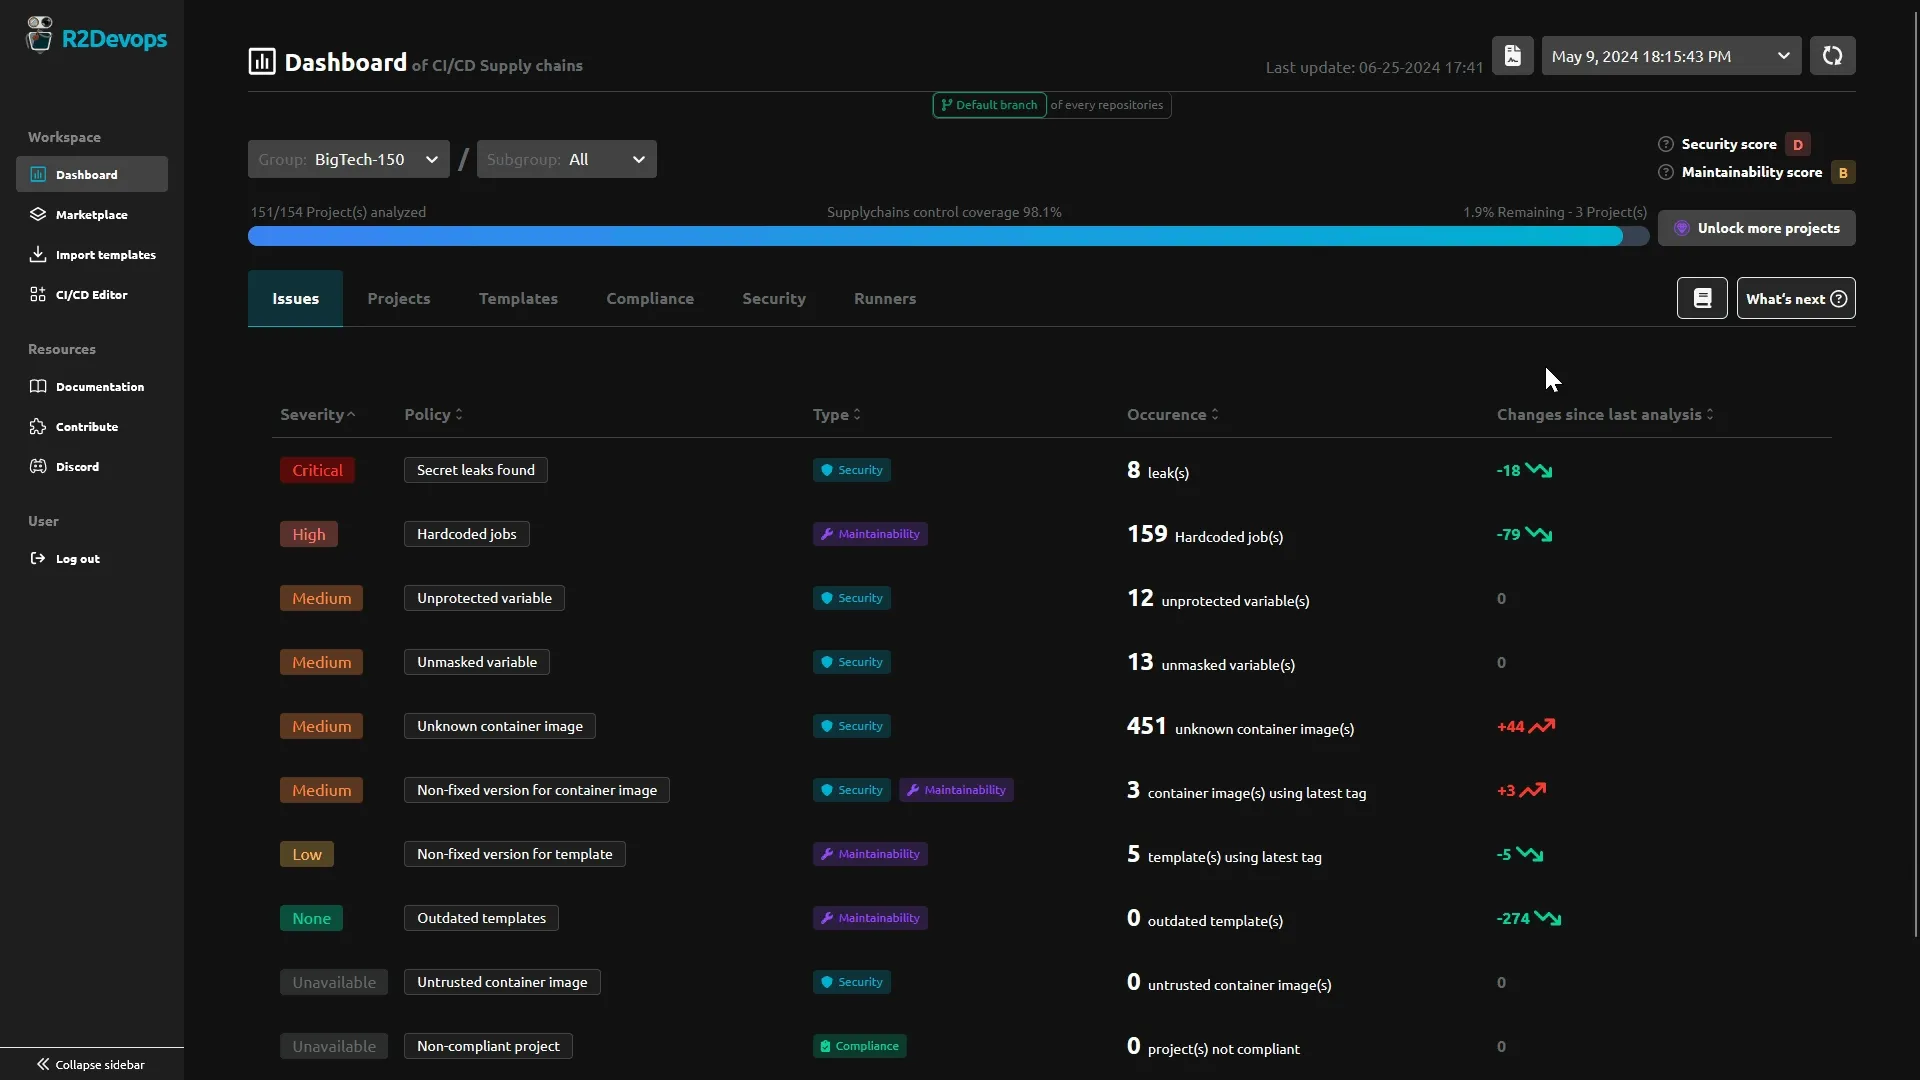Switch to the Security tab

pos(774,298)
